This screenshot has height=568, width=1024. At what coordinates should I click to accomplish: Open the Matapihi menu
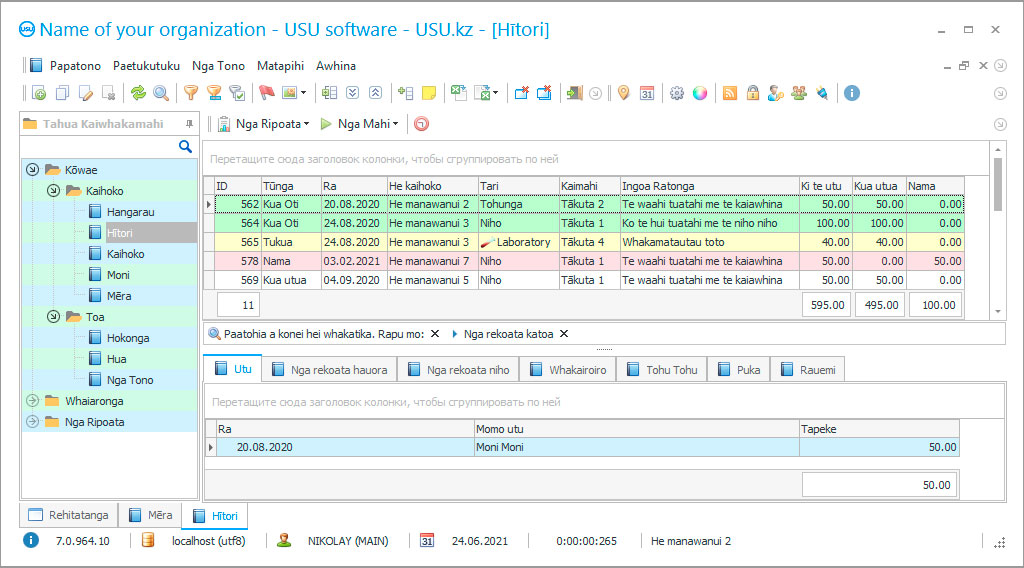click(280, 66)
